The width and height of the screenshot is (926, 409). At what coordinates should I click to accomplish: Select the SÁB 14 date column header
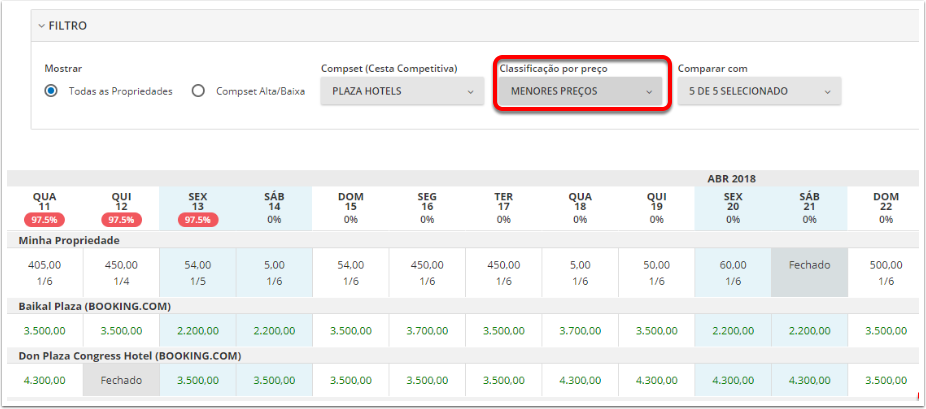coord(274,208)
